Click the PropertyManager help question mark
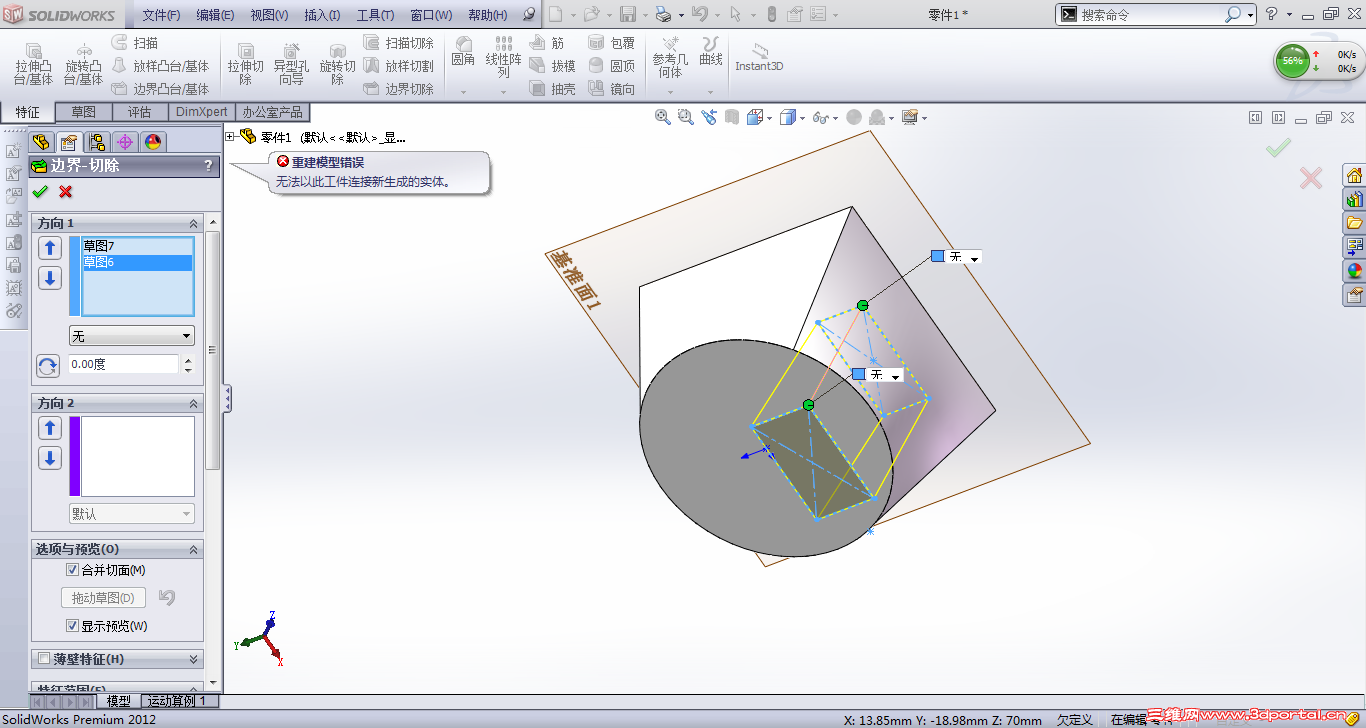The width and height of the screenshot is (1366, 728). (208, 166)
